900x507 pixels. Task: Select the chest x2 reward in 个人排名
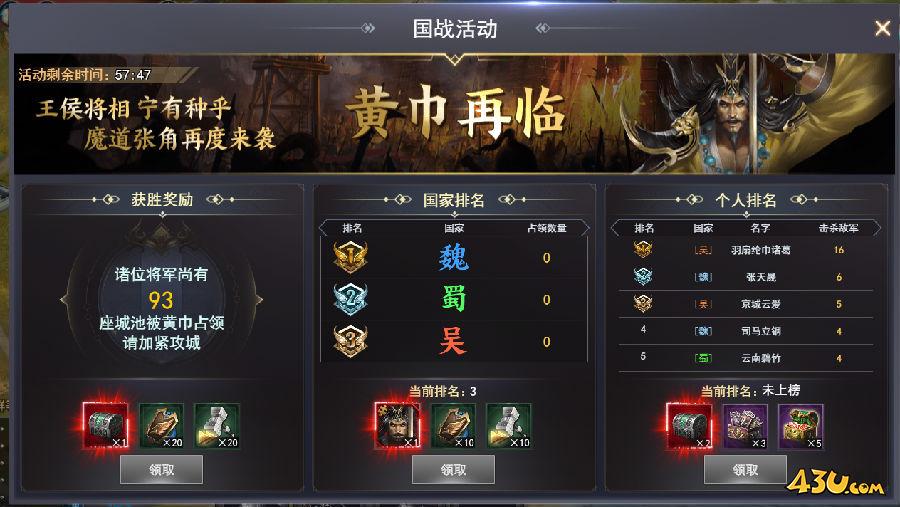pos(689,425)
